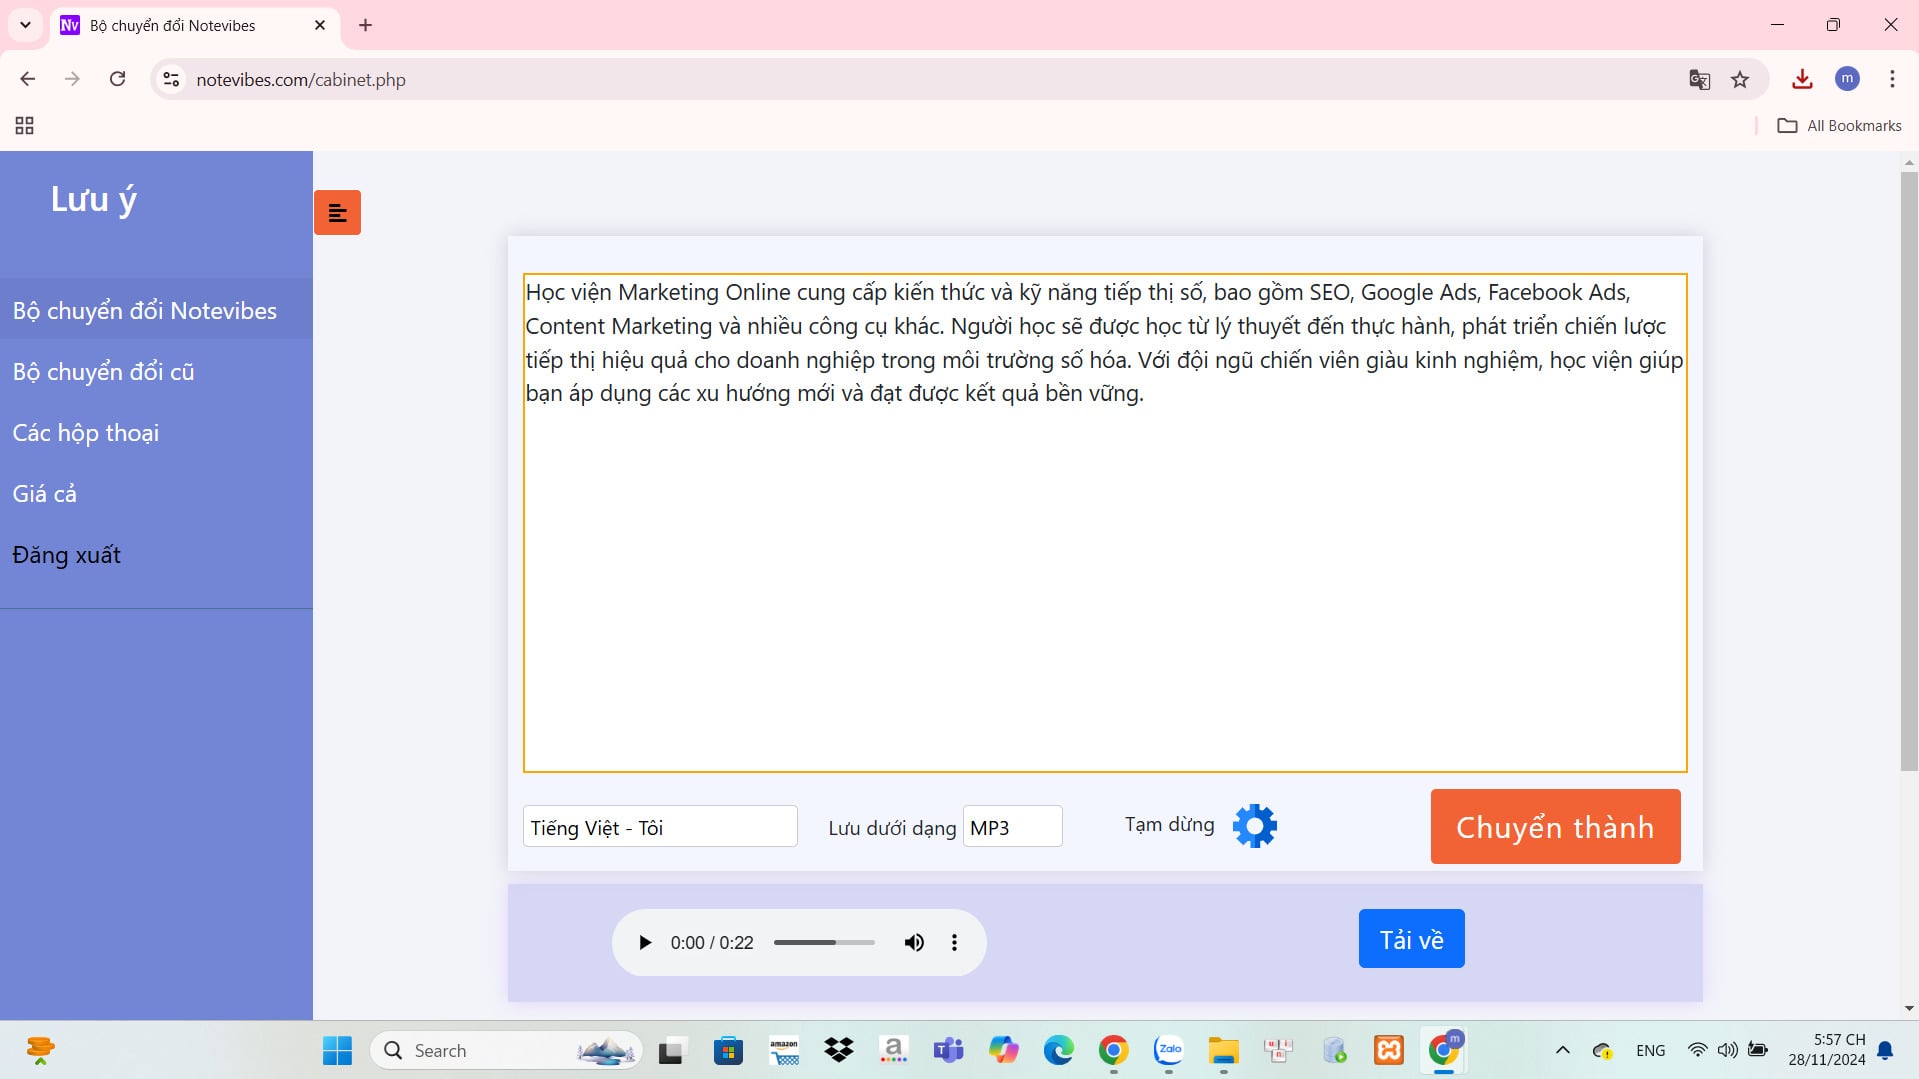Open File Explorer from taskbar
This screenshot has width=1919, height=1079.
coord(1223,1050)
